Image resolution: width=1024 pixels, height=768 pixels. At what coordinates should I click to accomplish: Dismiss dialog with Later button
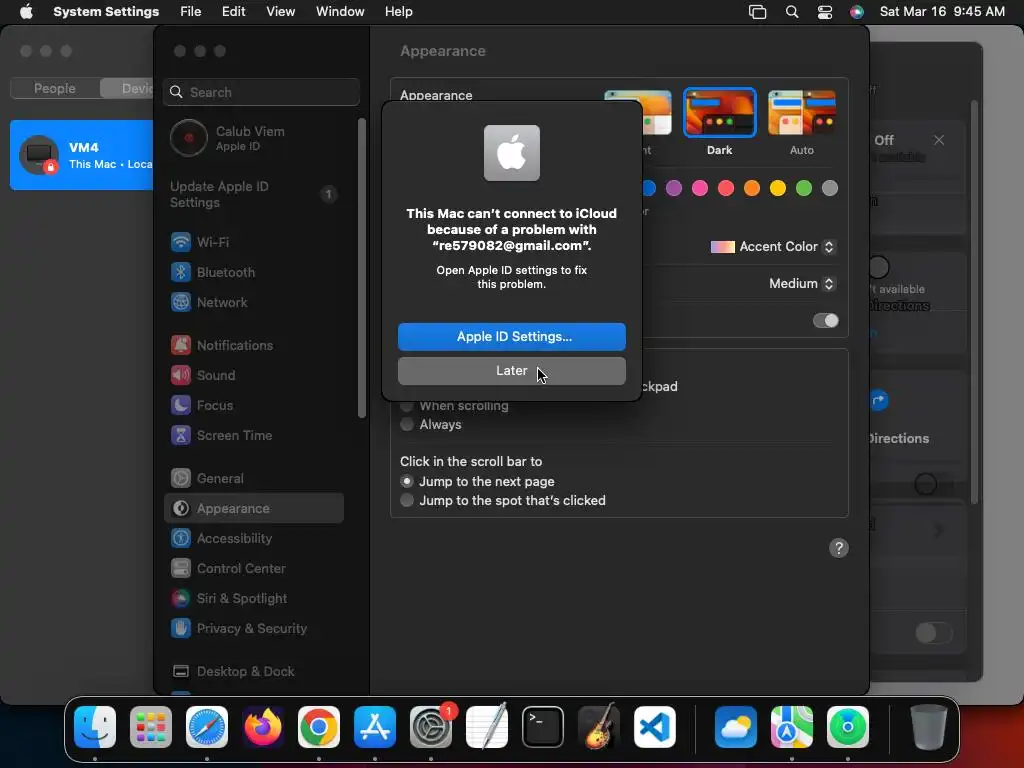click(511, 371)
